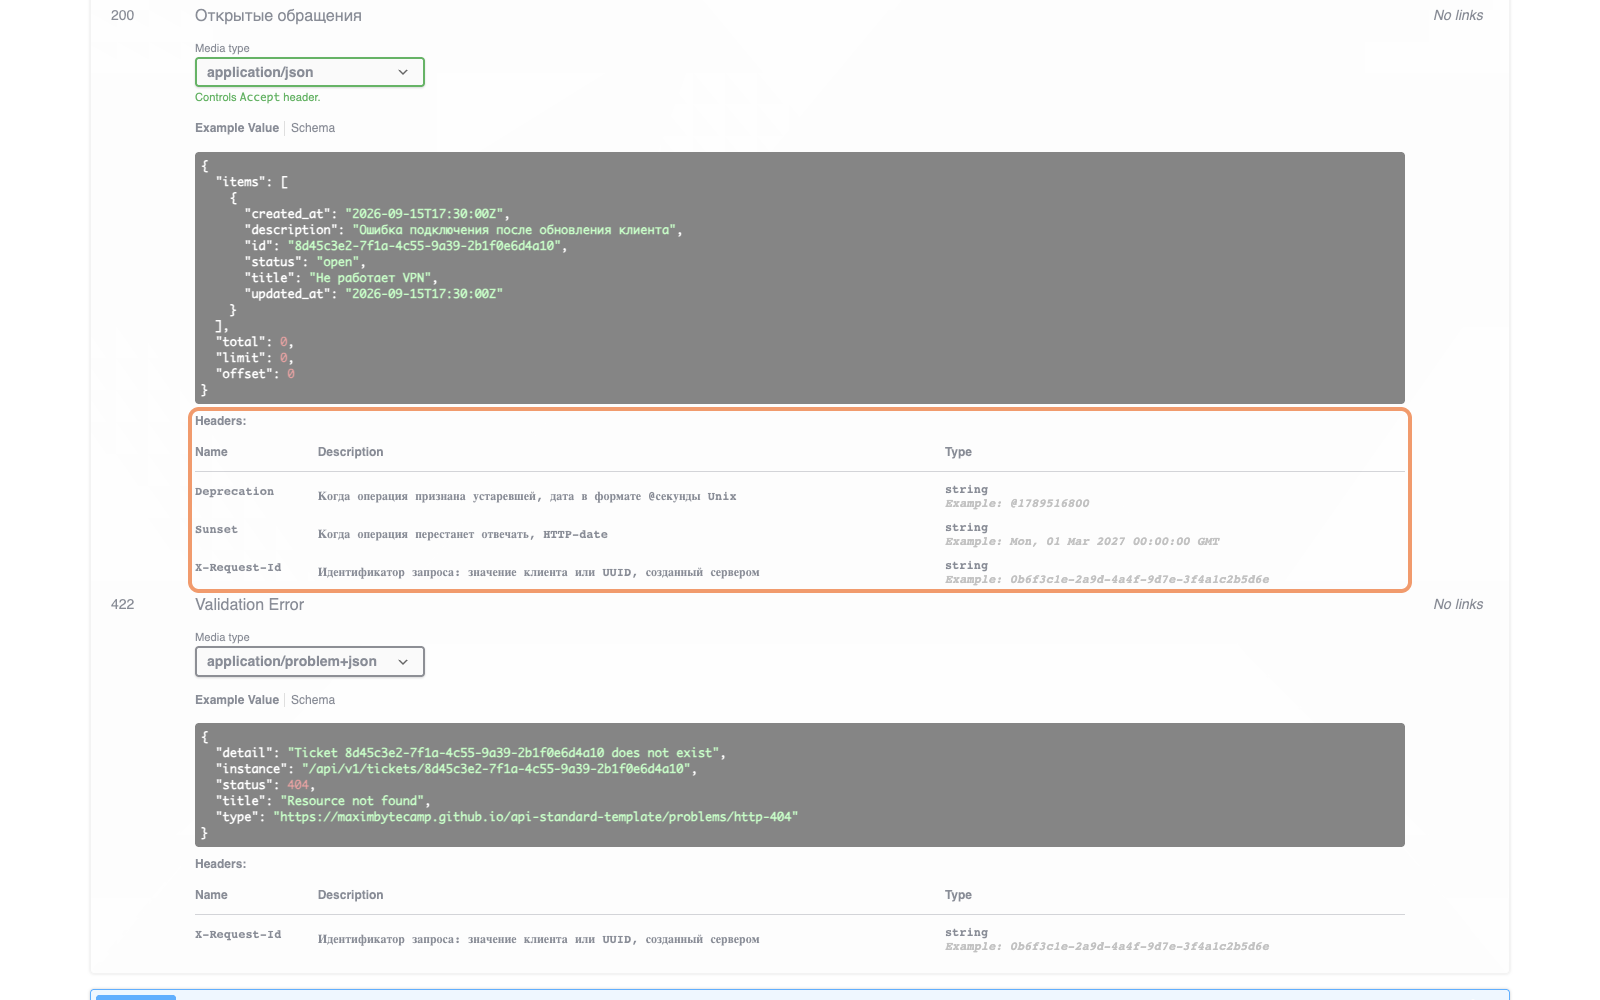
Task: Click No links text for 200 response
Action: [x=1458, y=15]
